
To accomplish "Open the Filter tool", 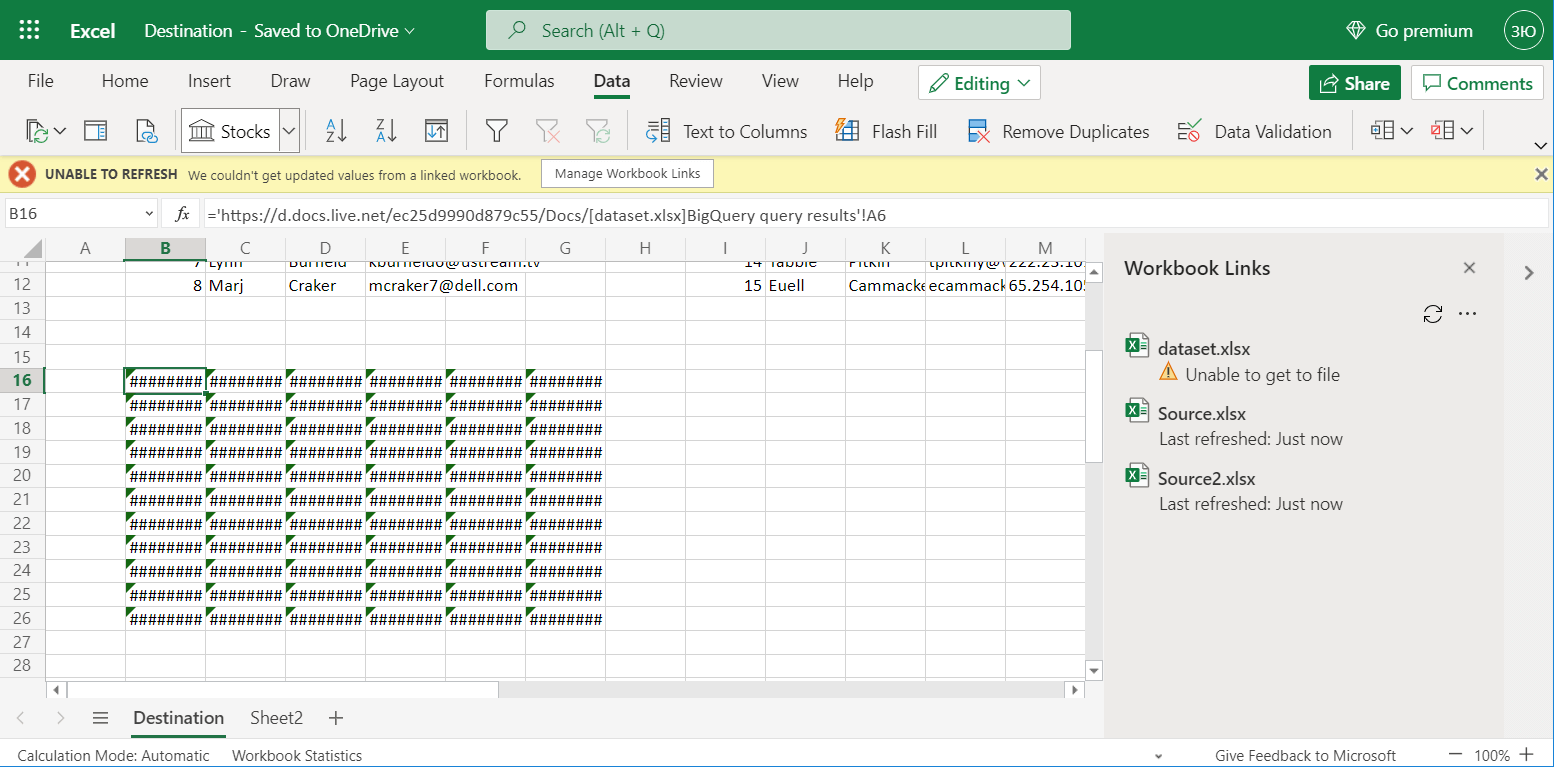I will pyautogui.click(x=495, y=130).
